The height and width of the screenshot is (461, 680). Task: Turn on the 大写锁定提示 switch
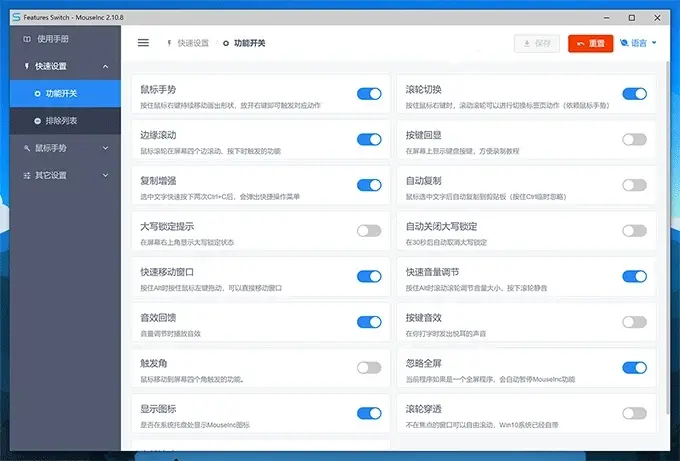pos(369,231)
